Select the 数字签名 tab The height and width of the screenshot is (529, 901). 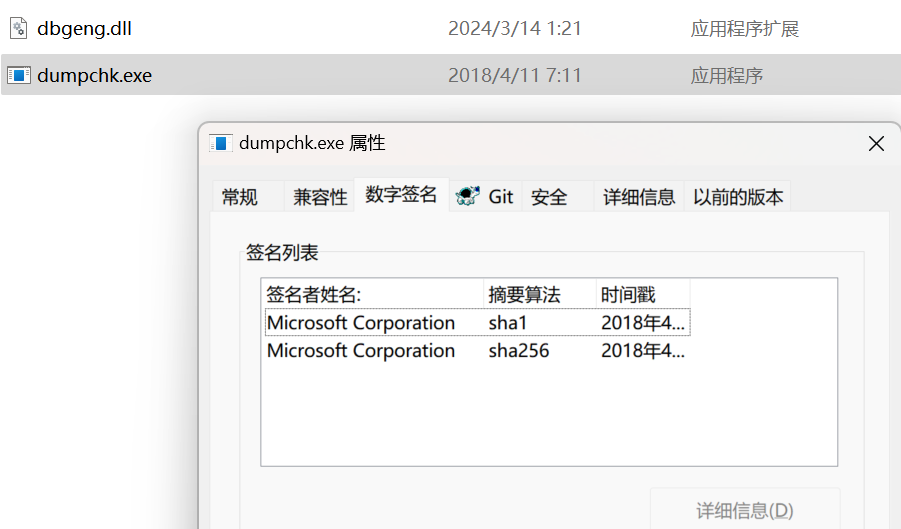click(401, 194)
